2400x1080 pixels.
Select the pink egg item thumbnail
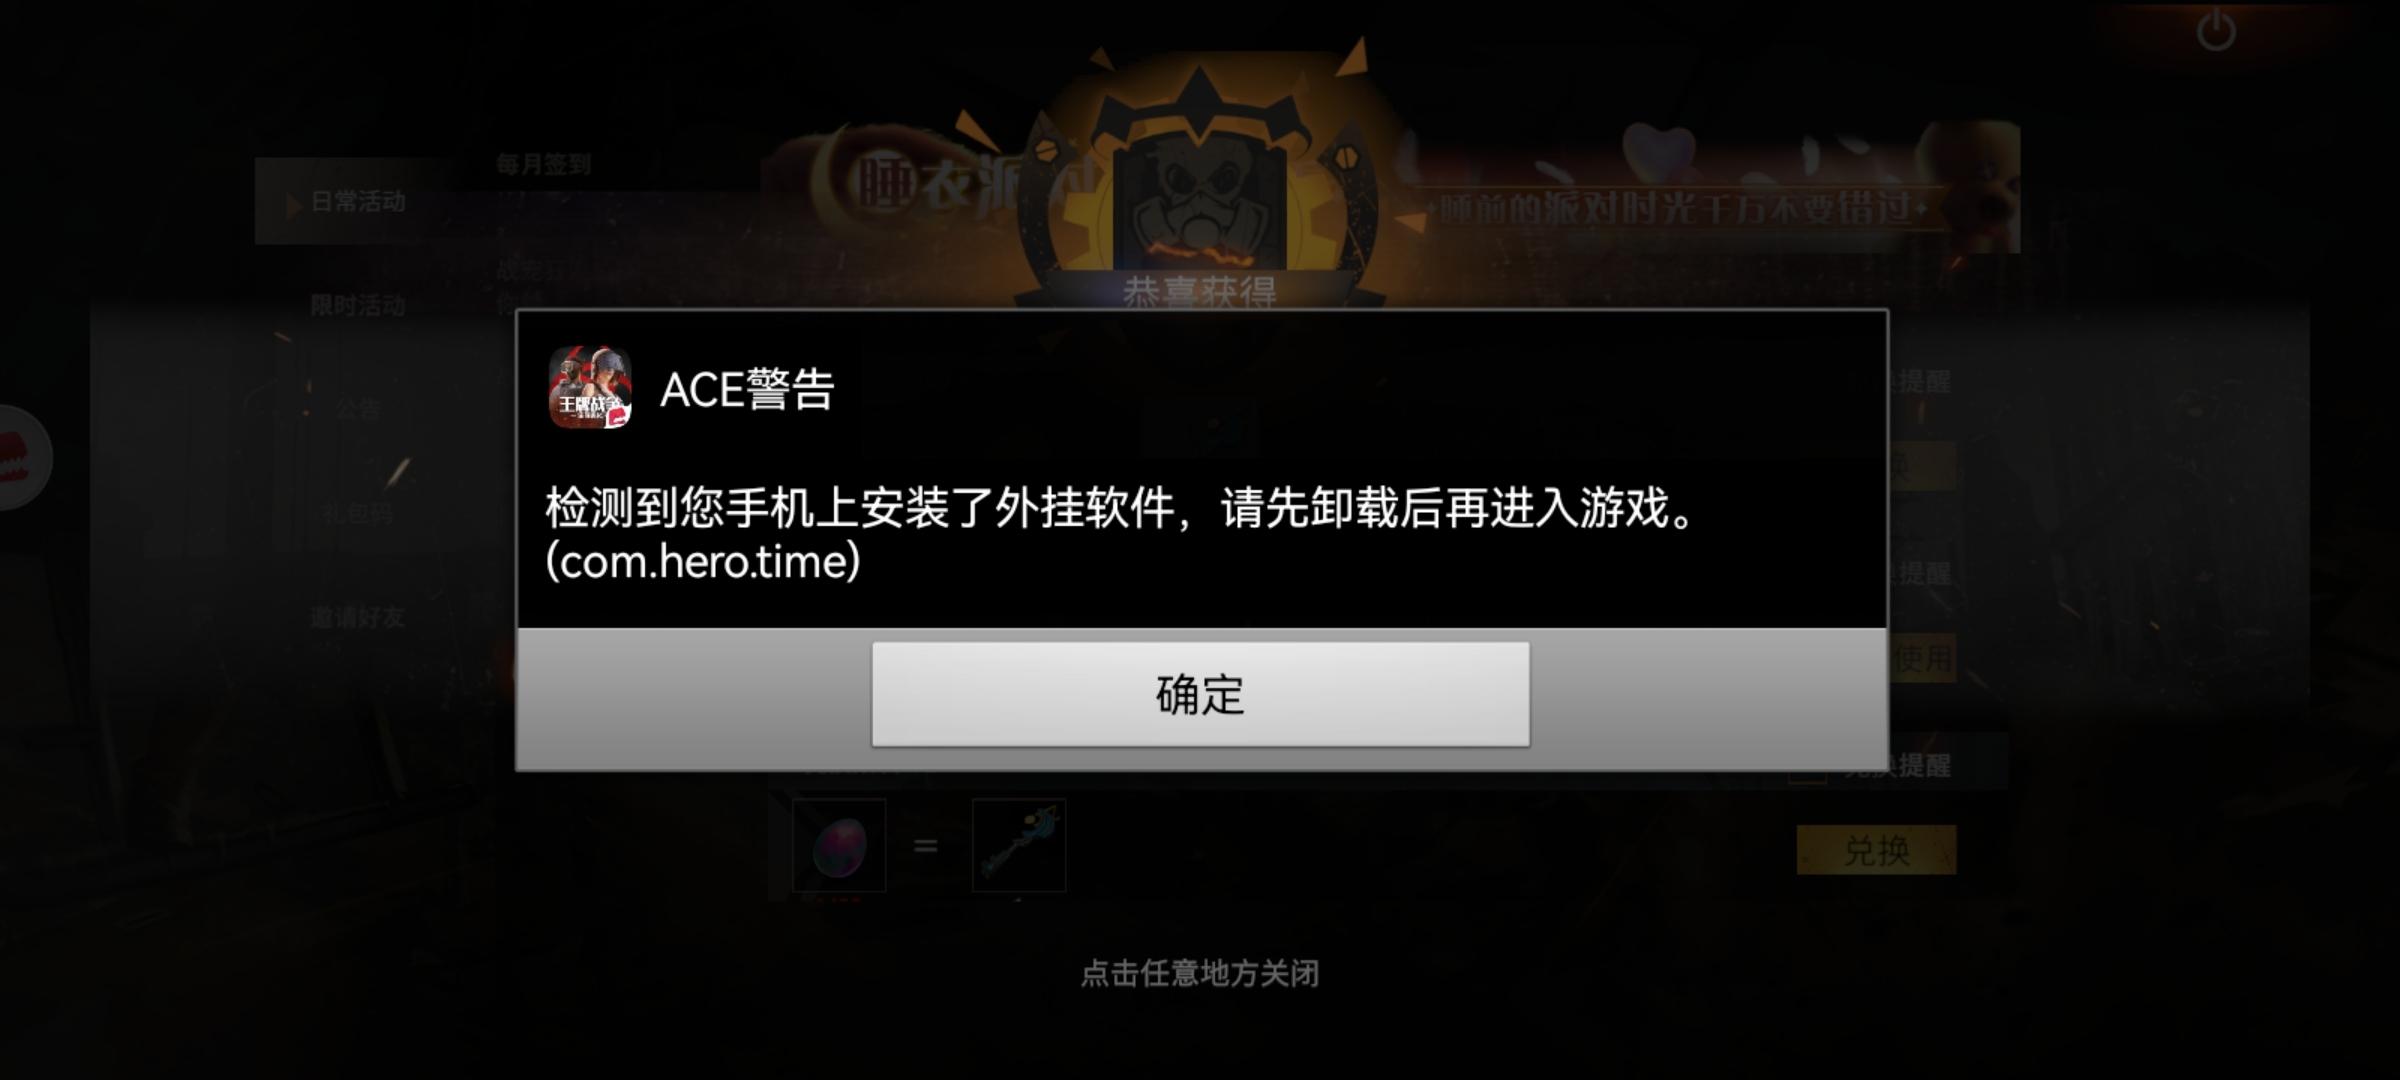point(839,845)
